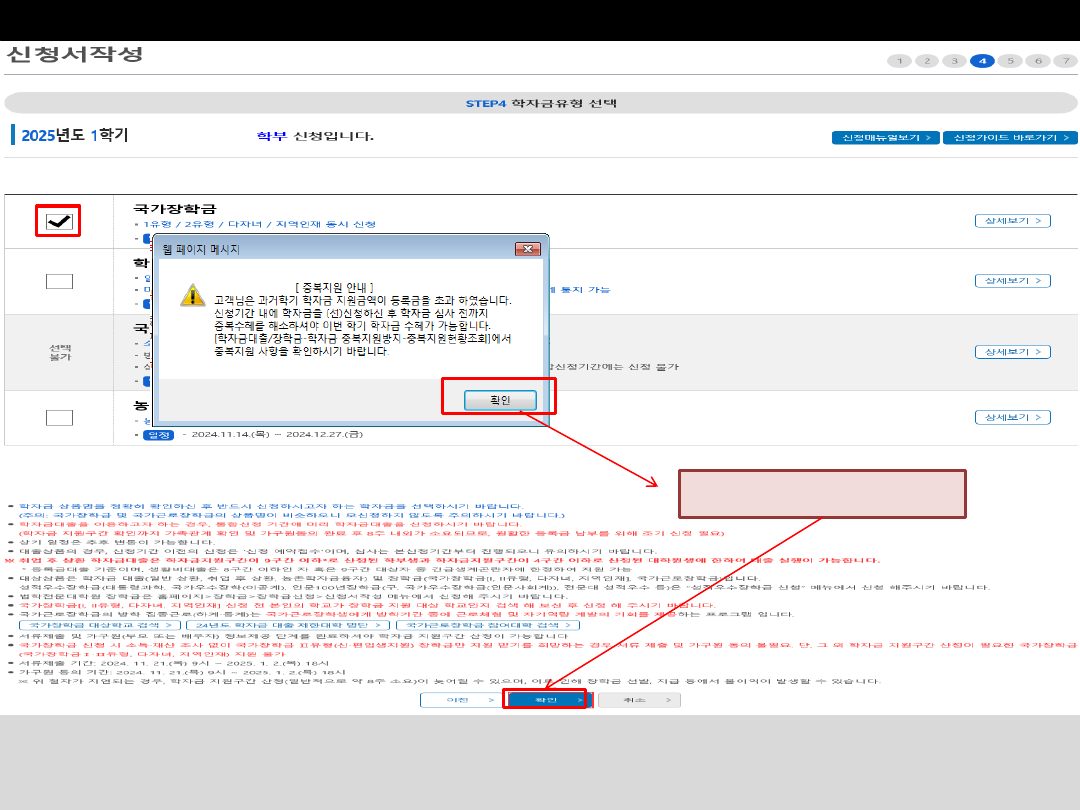Uncheck the 국가장학금 checkbox
Image resolution: width=1080 pixels, height=810 pixels.
(59, 222)
